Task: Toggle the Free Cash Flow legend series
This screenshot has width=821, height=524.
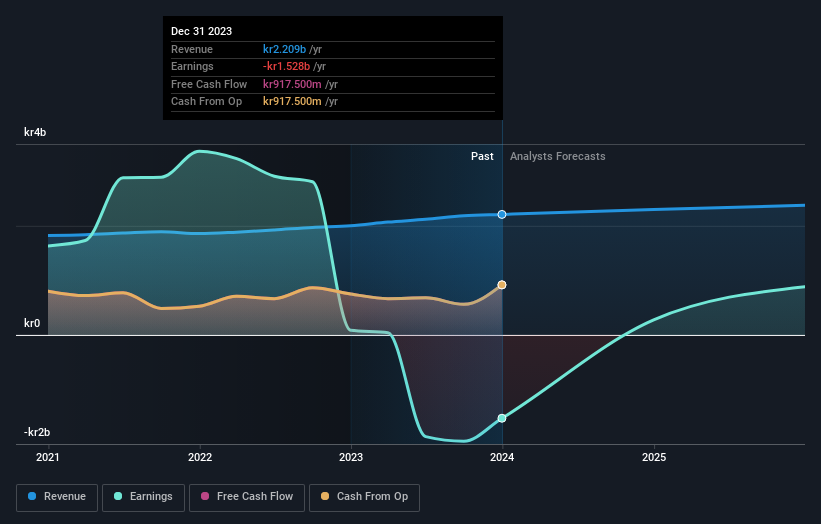Action: click(247, 497)
